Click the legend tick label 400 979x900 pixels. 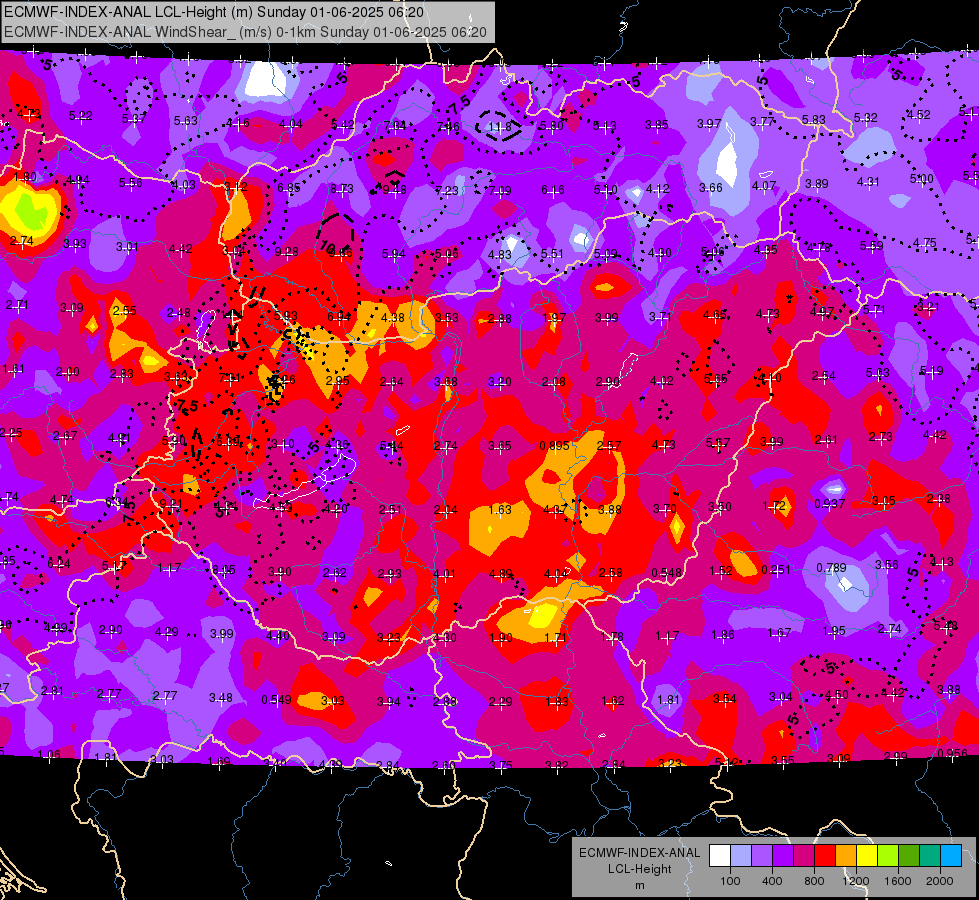tap(772, 881)
